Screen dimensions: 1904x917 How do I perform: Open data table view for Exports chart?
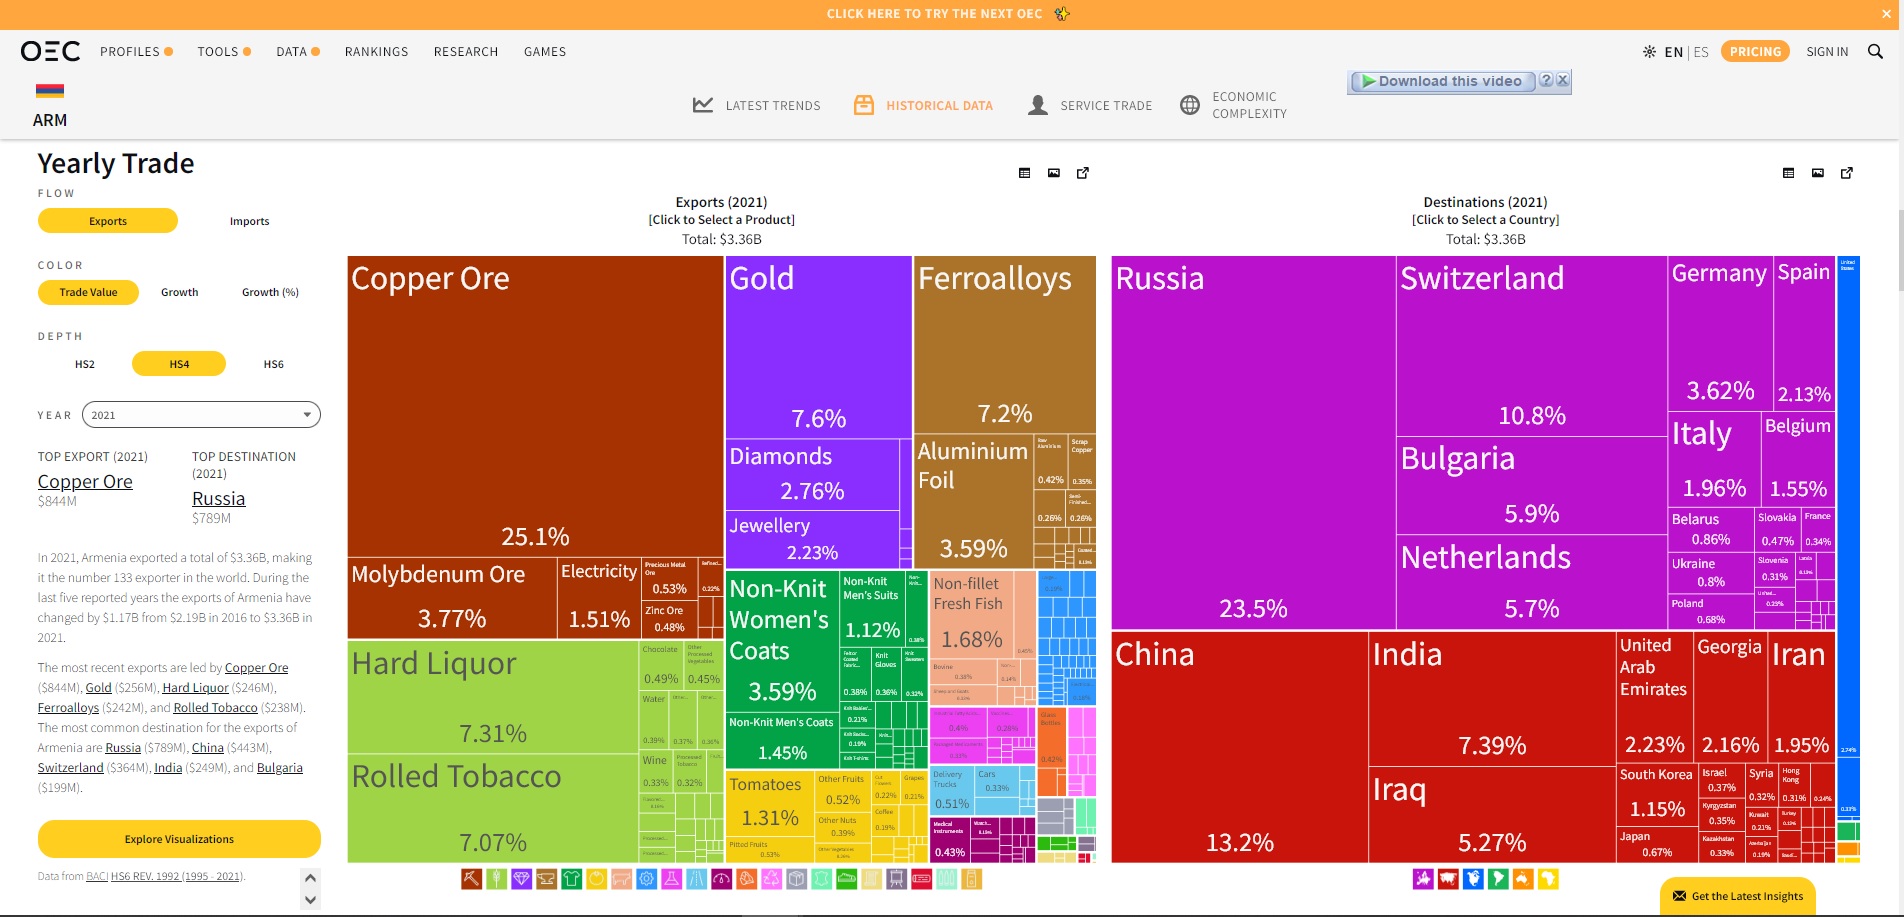(1024, 173)
